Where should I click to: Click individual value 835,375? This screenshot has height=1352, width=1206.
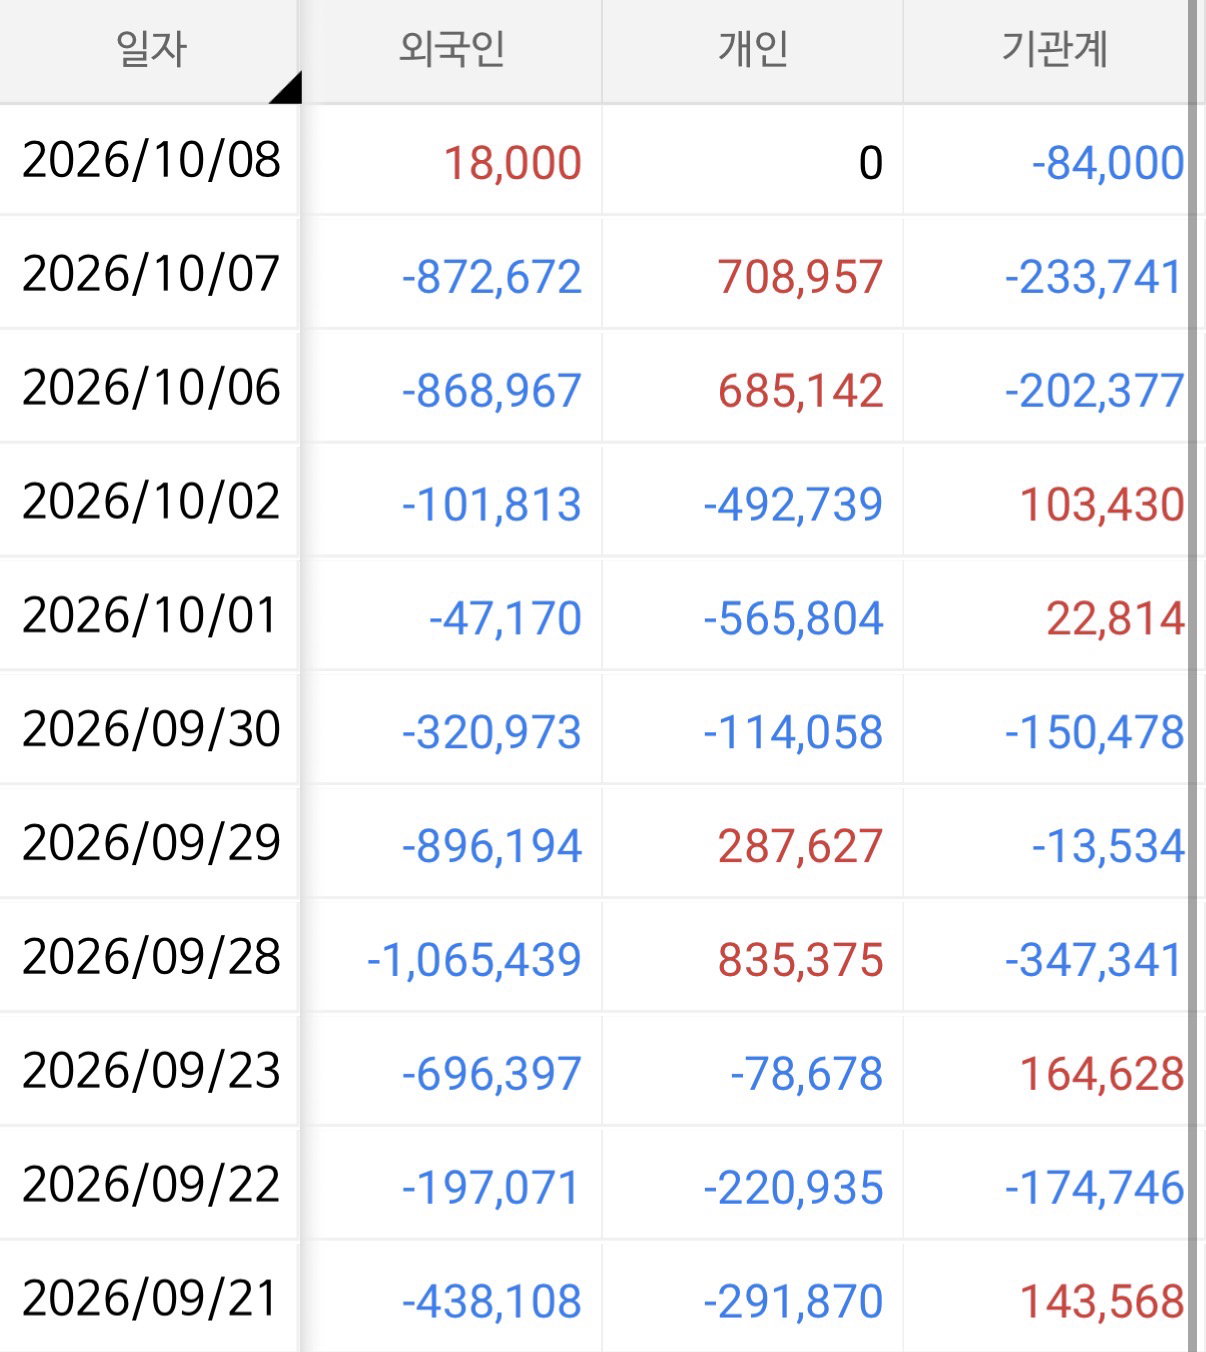pyautogui.click(x=800, y=960)
